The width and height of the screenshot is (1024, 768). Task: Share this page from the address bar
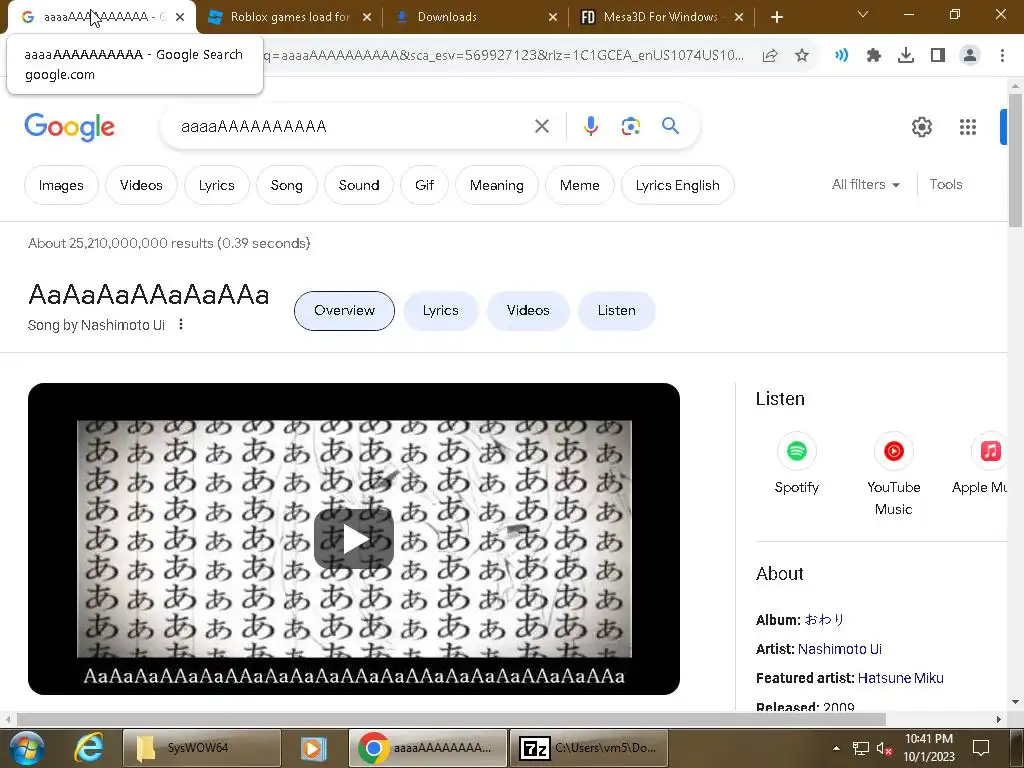pos(770,56)
